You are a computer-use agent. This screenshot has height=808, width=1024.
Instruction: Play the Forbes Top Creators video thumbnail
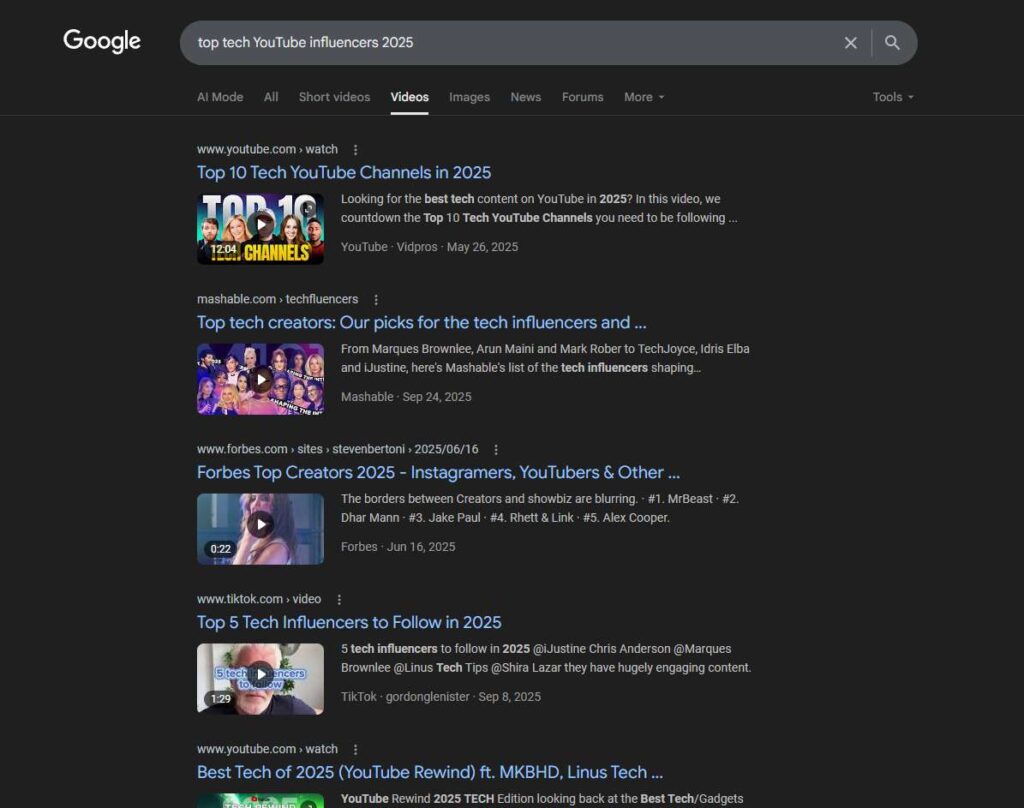click(x=261, y=528)
